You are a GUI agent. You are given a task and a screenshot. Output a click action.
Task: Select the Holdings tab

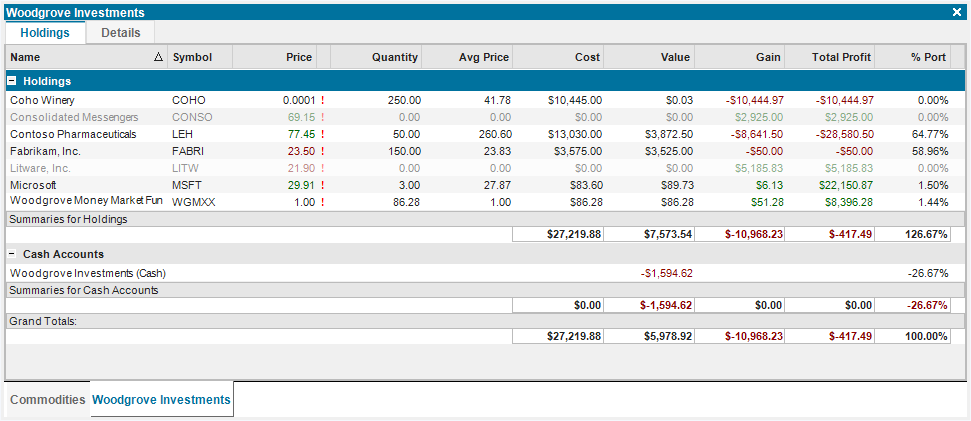(x=45, y=33)
